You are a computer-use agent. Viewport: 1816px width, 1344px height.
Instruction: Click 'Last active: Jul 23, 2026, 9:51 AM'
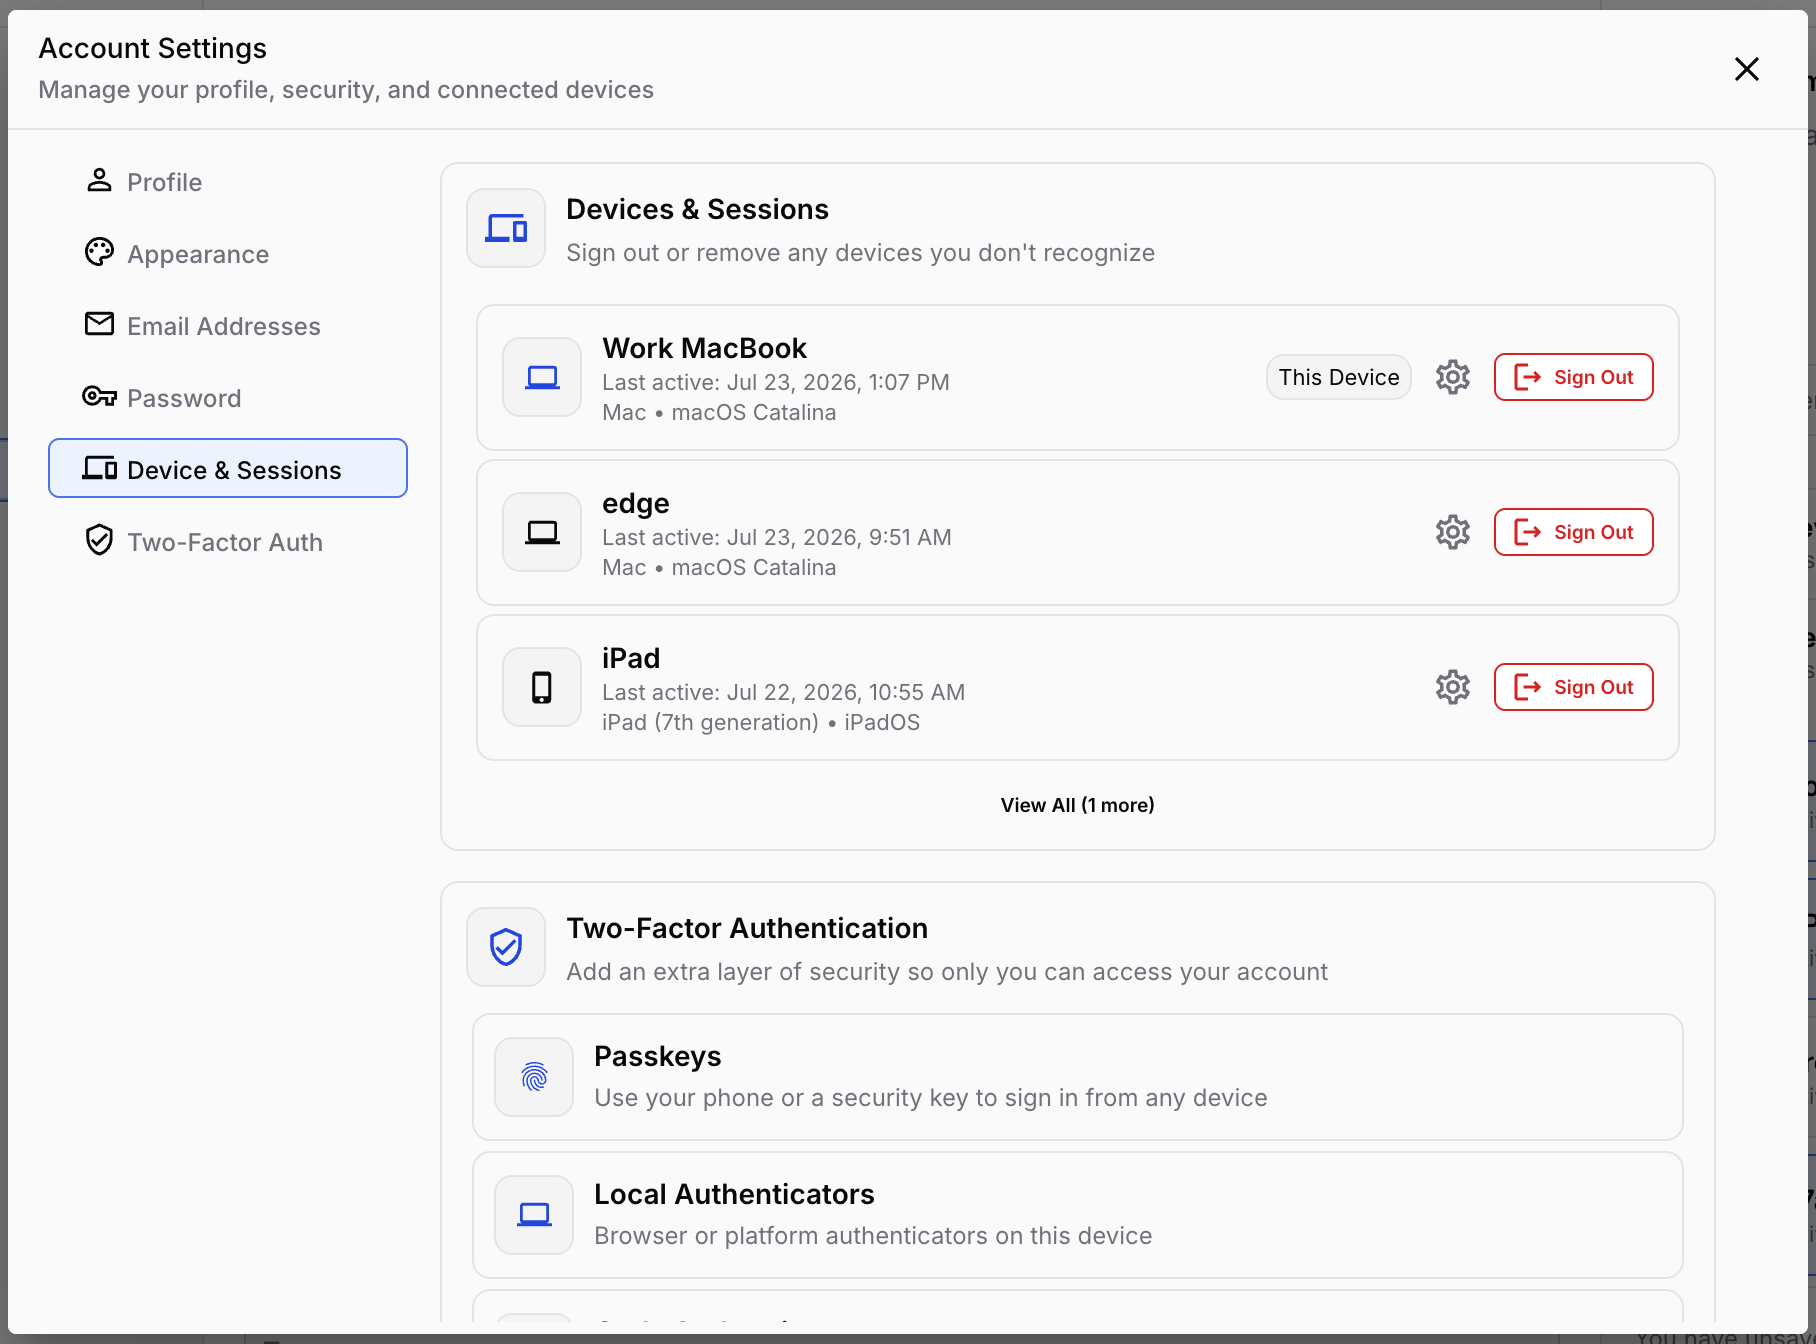pyautogui.click(x=777, y=537)
